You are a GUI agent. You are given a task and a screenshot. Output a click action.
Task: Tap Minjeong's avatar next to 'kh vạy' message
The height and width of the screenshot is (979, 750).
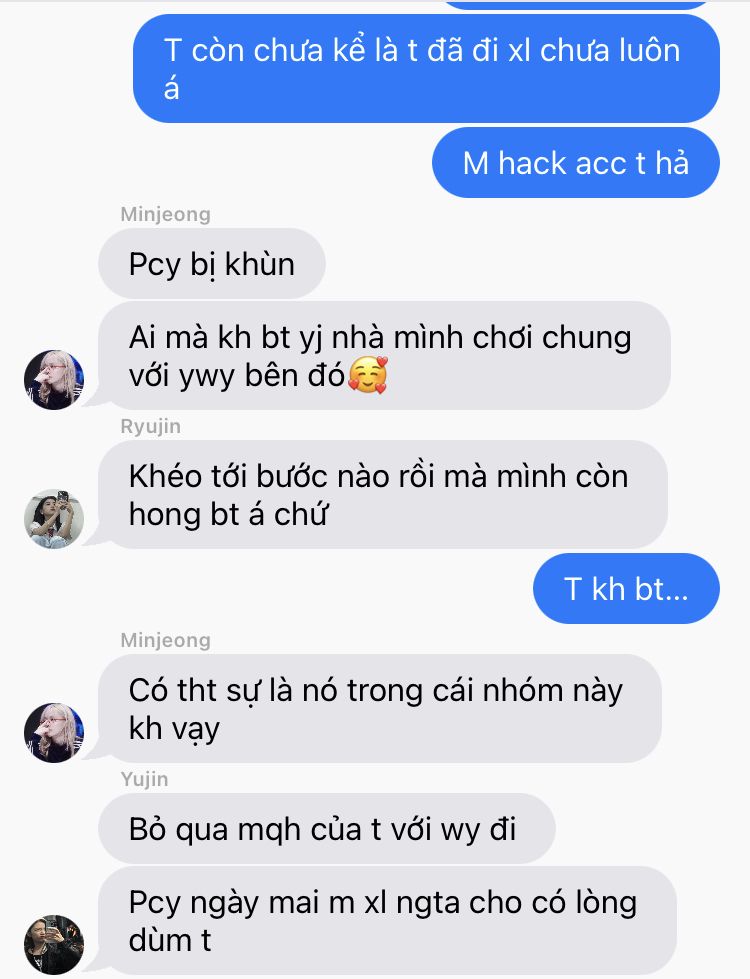click(54, 732)
